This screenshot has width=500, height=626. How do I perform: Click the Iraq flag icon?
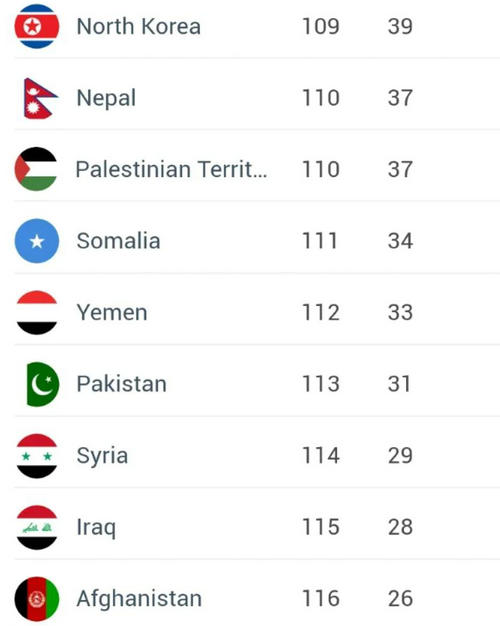[x=37, y=527]
